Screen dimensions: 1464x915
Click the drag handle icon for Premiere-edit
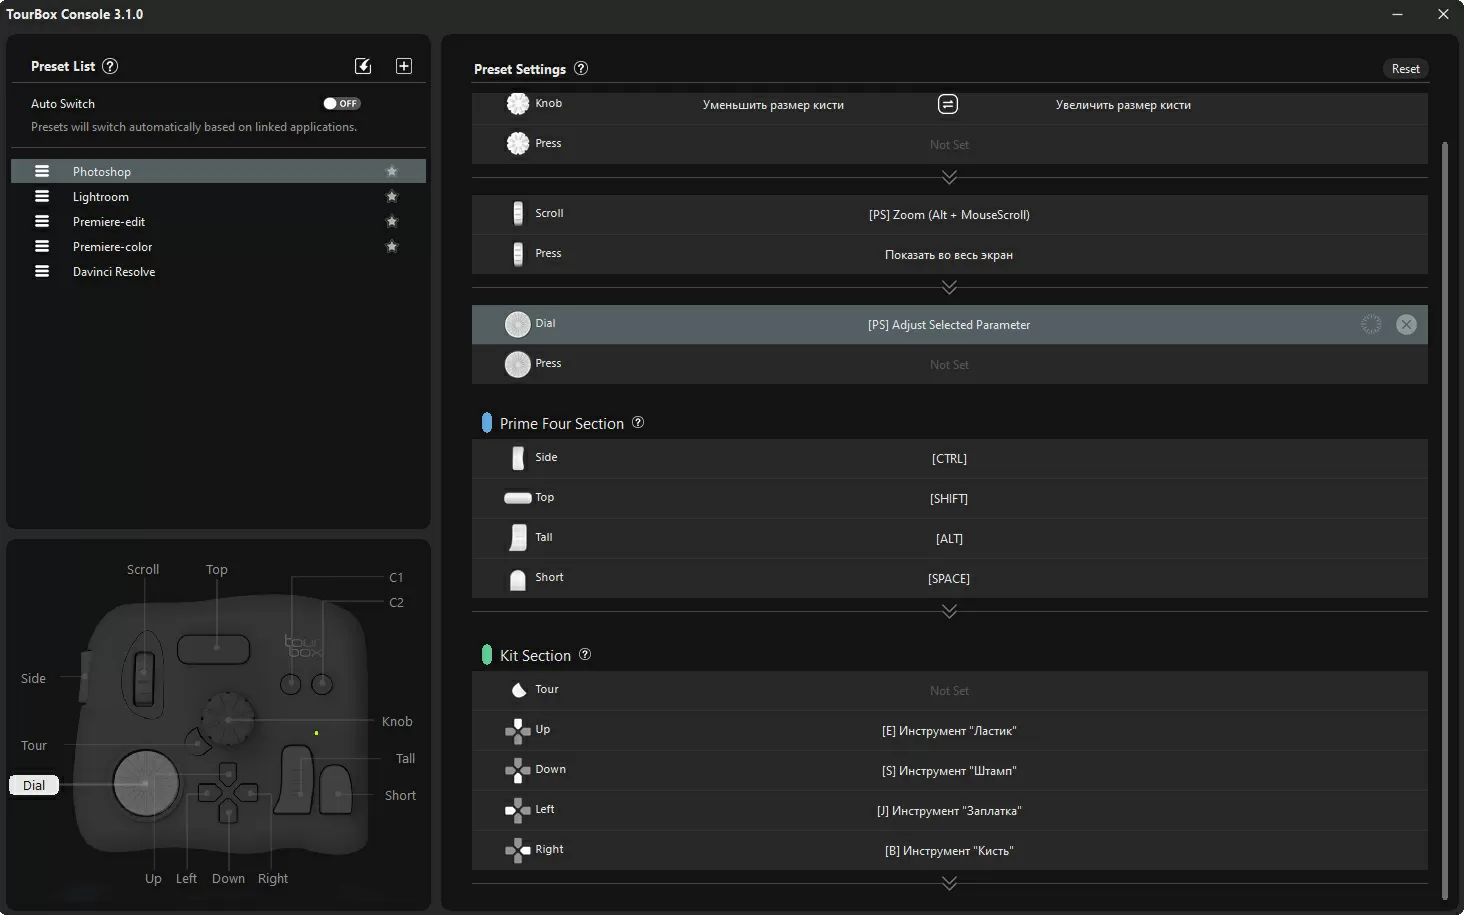tap(42, 222)
